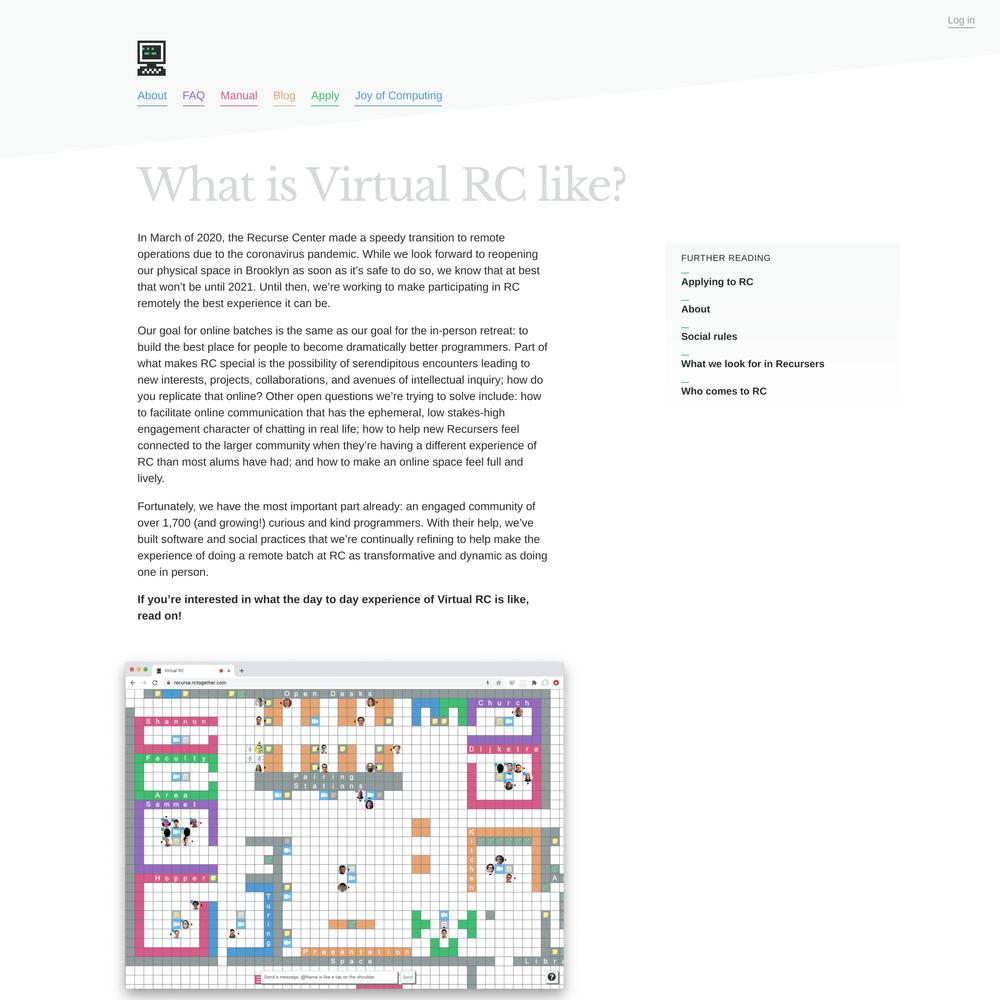1000x1000 pixels.
Task: Open What we look for in Recursers
Action: click(x=753, y=364)
